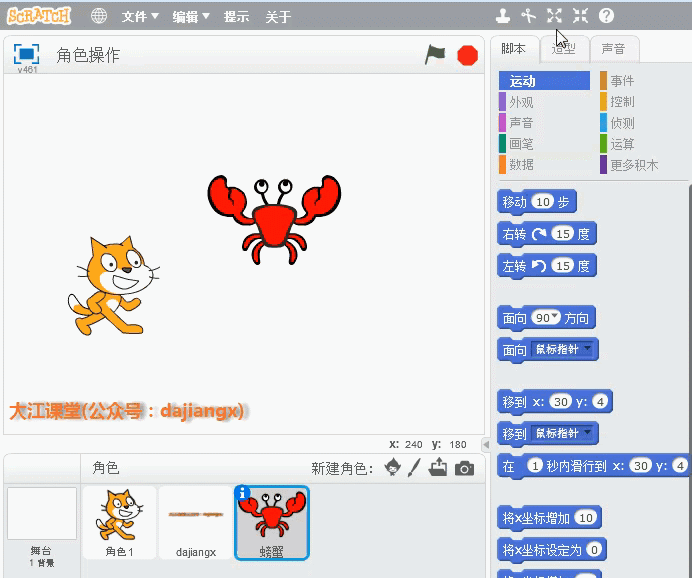Viewport: 692px width, 578px height.
Task: Click the globe language icon
Action: tap(98, 16)
